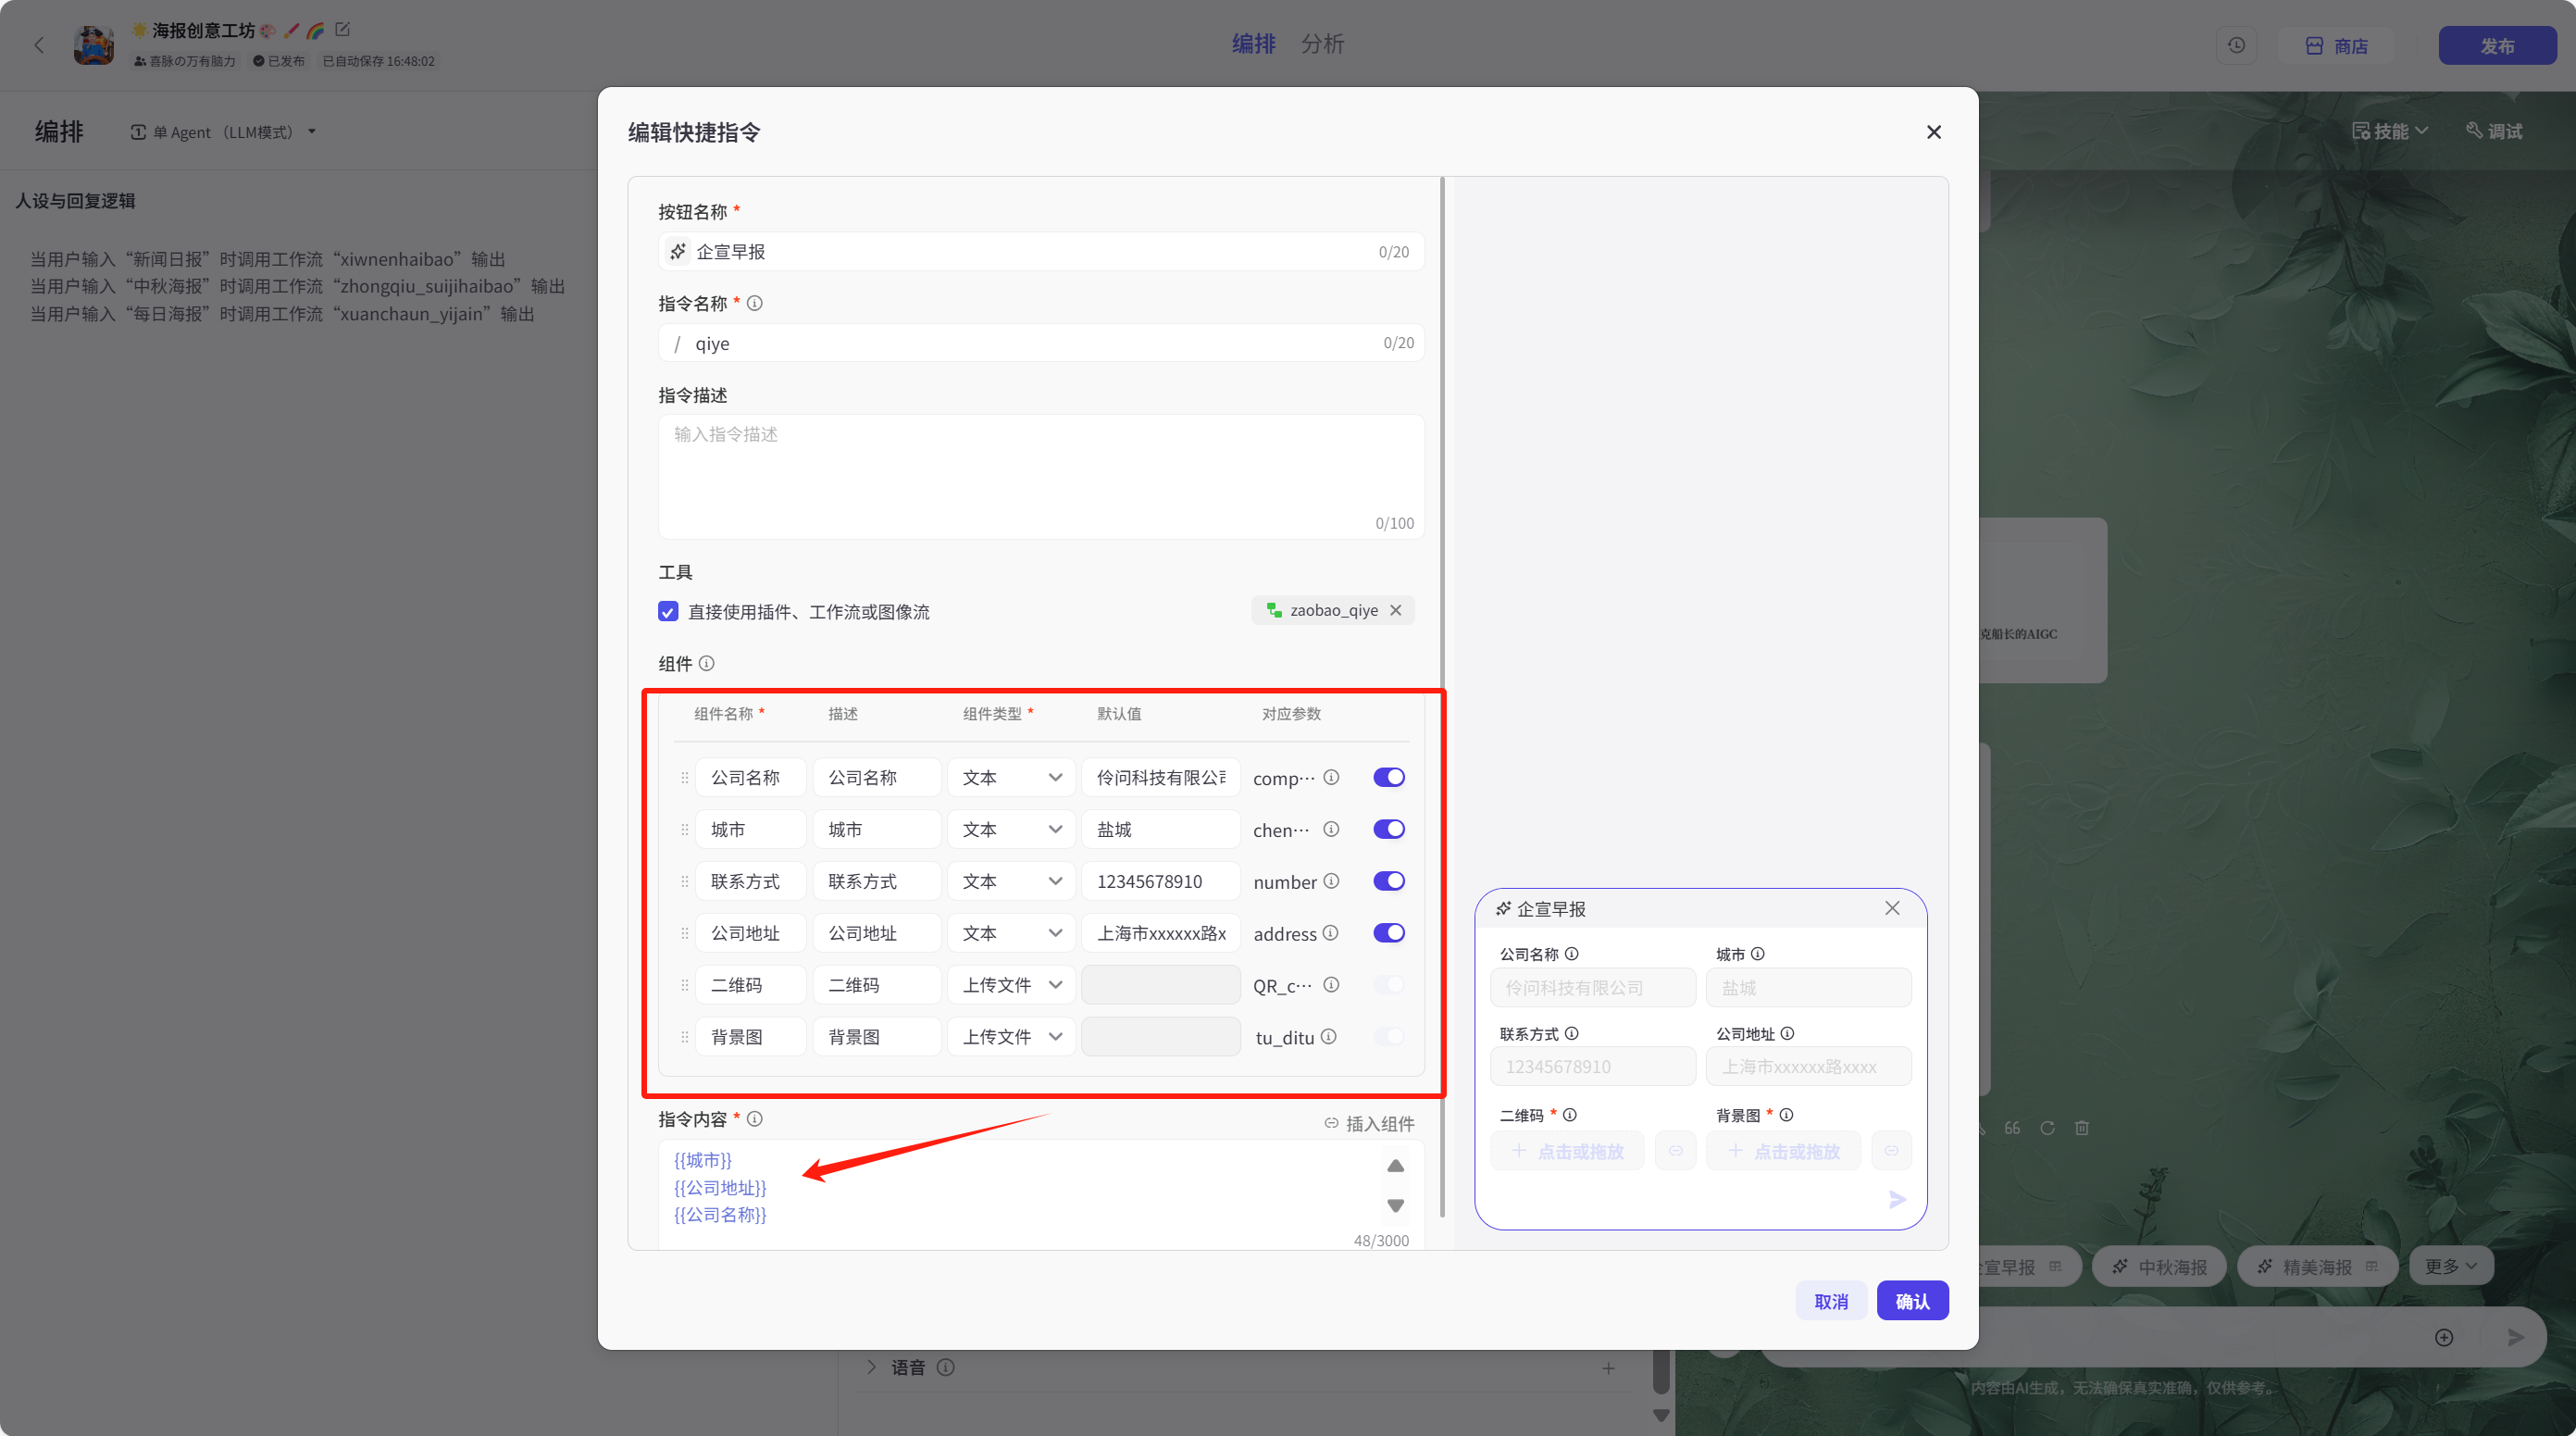
Task: Click the regenerate icon in background chat
Action: 2047,1128
